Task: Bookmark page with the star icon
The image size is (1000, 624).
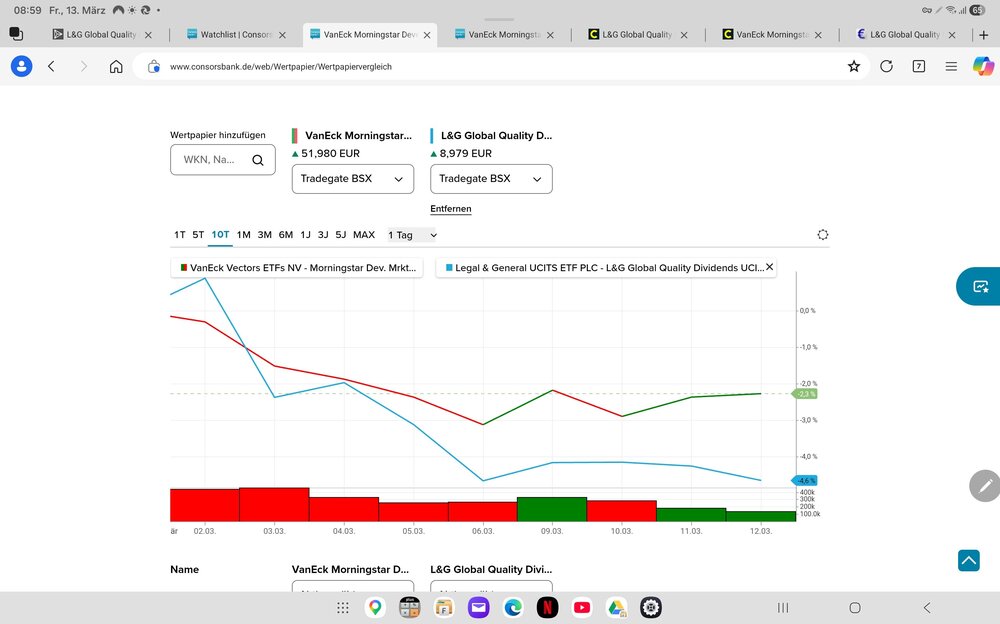Action: coord(854,66)
